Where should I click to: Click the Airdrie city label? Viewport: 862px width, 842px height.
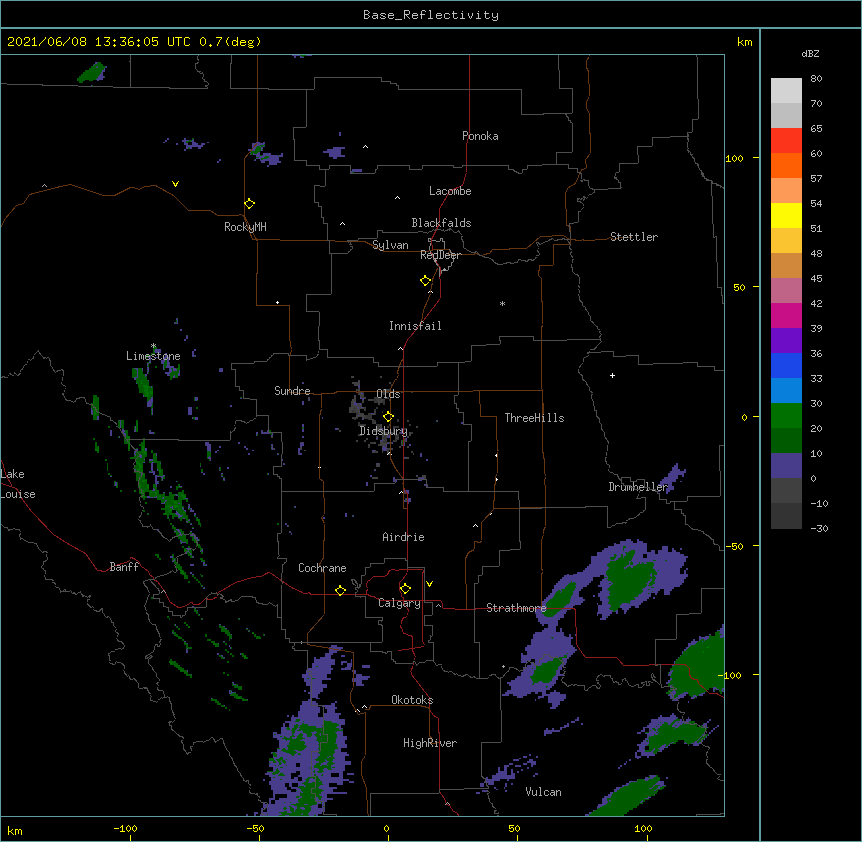[403, 537]
